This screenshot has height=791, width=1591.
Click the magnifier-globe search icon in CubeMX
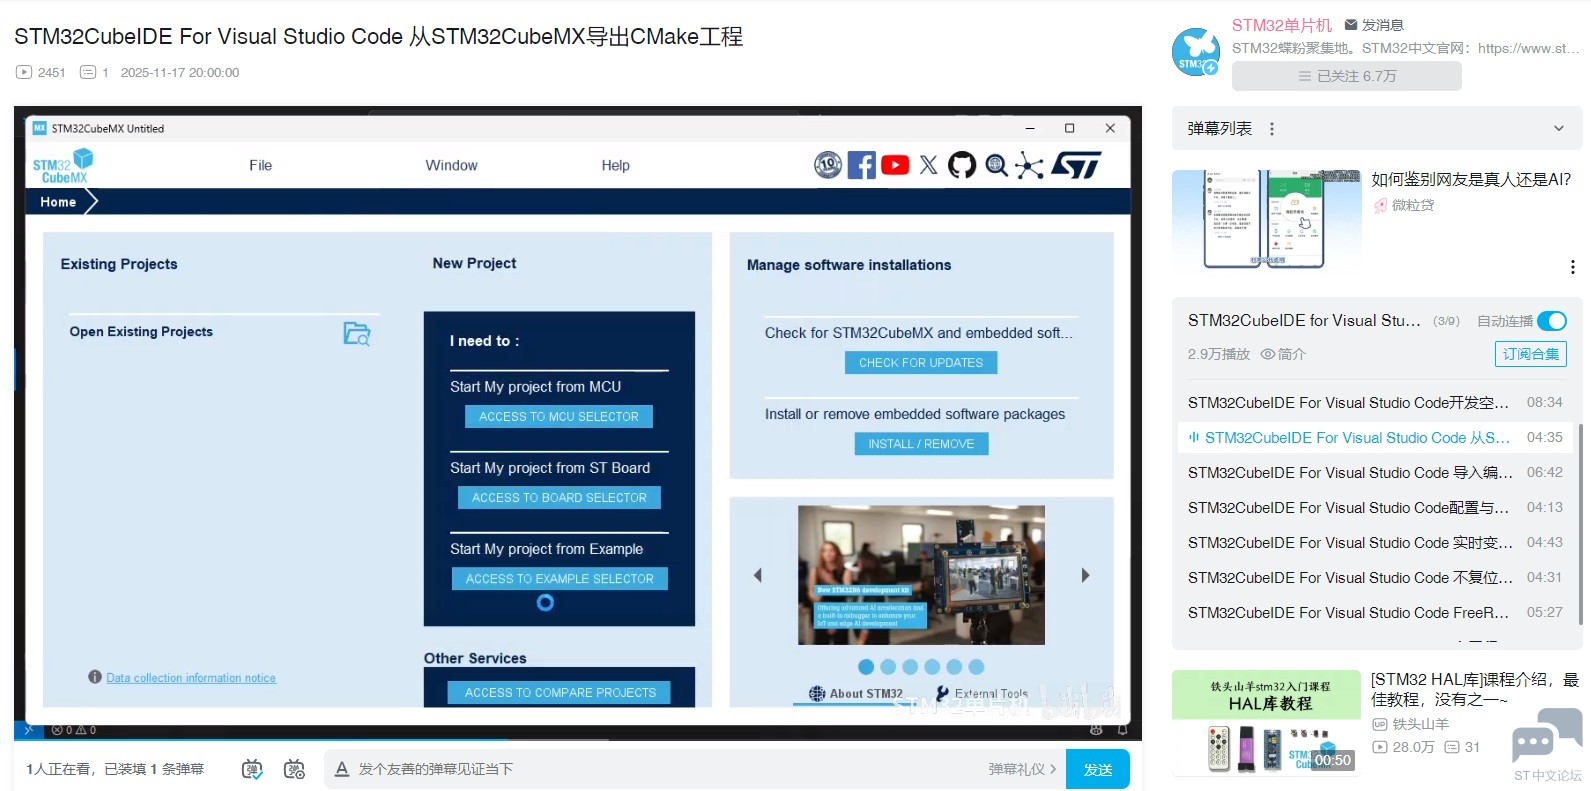tap(997, 165)
